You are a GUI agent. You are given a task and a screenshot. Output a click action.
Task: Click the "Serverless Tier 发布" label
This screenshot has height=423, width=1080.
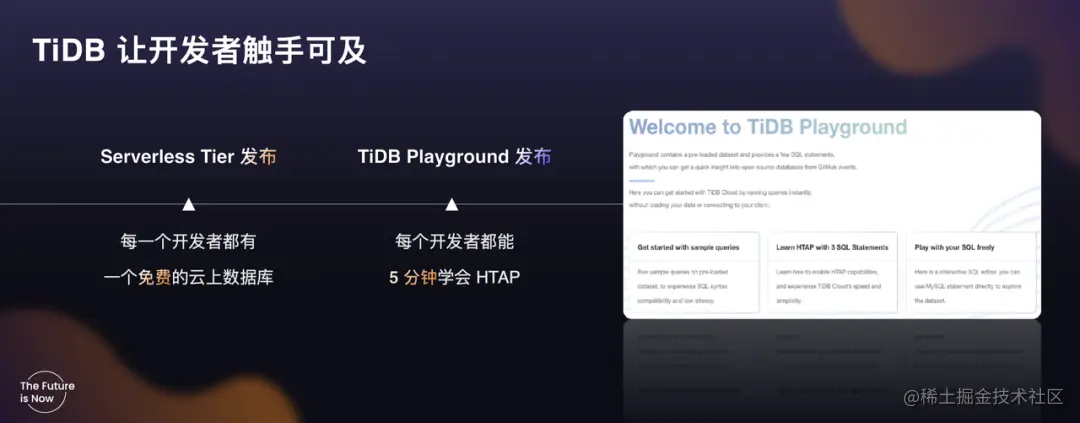[189, 157]
